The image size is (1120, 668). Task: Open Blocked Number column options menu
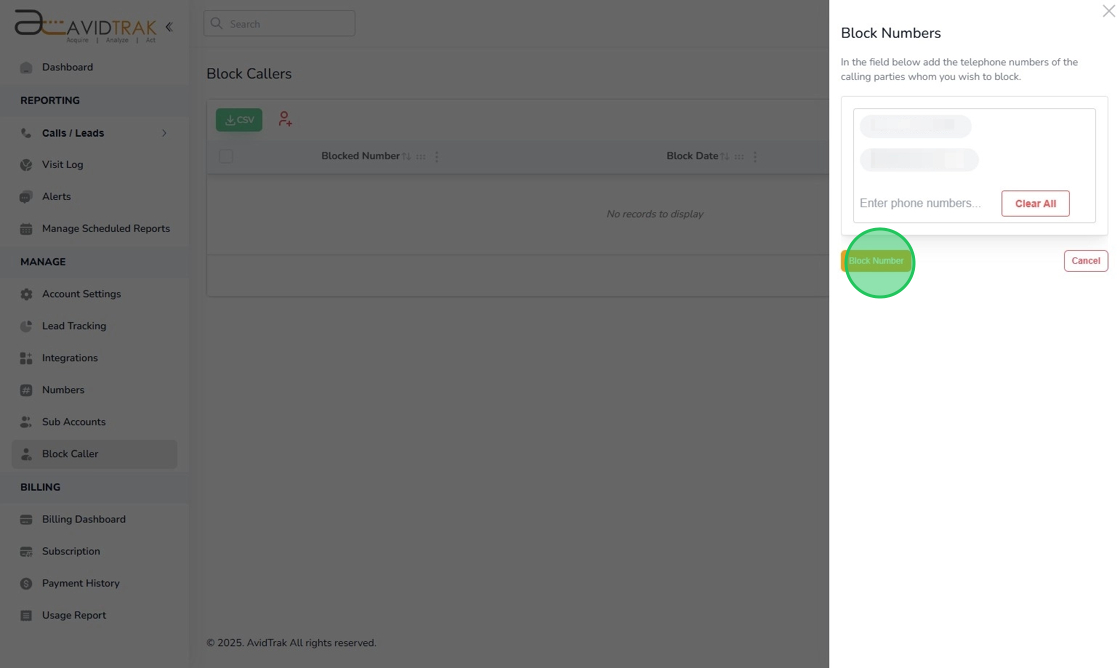436,156
